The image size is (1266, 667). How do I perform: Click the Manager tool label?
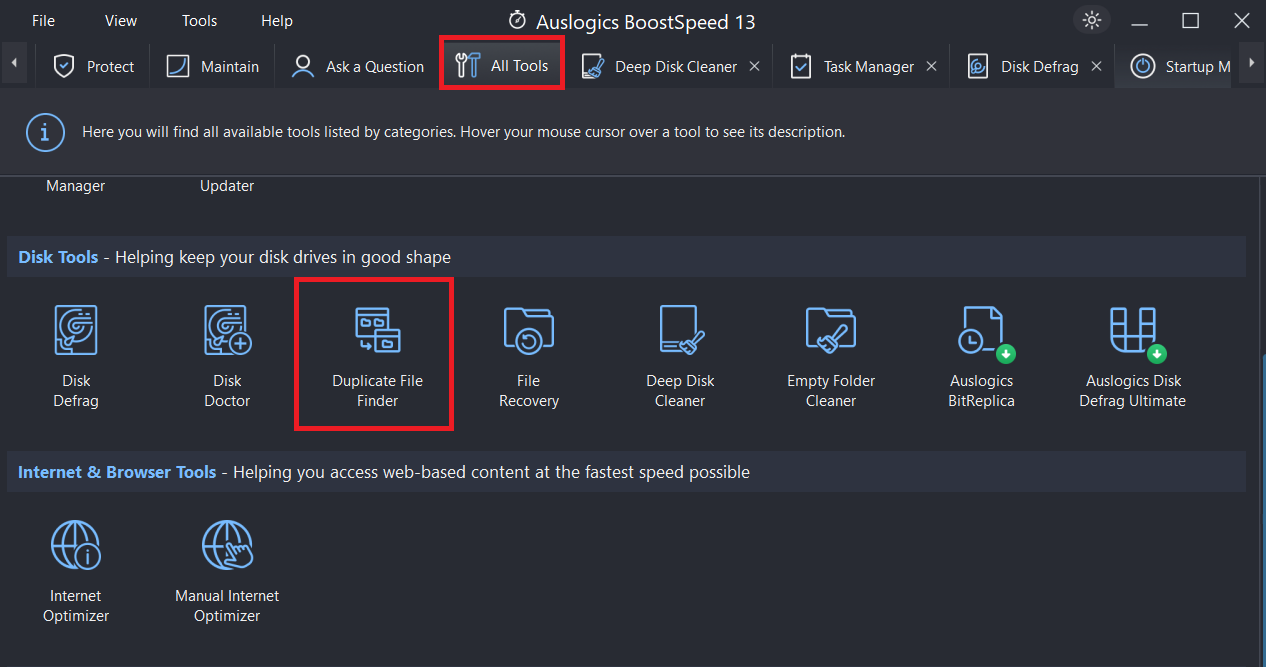(x=76, y=186)
